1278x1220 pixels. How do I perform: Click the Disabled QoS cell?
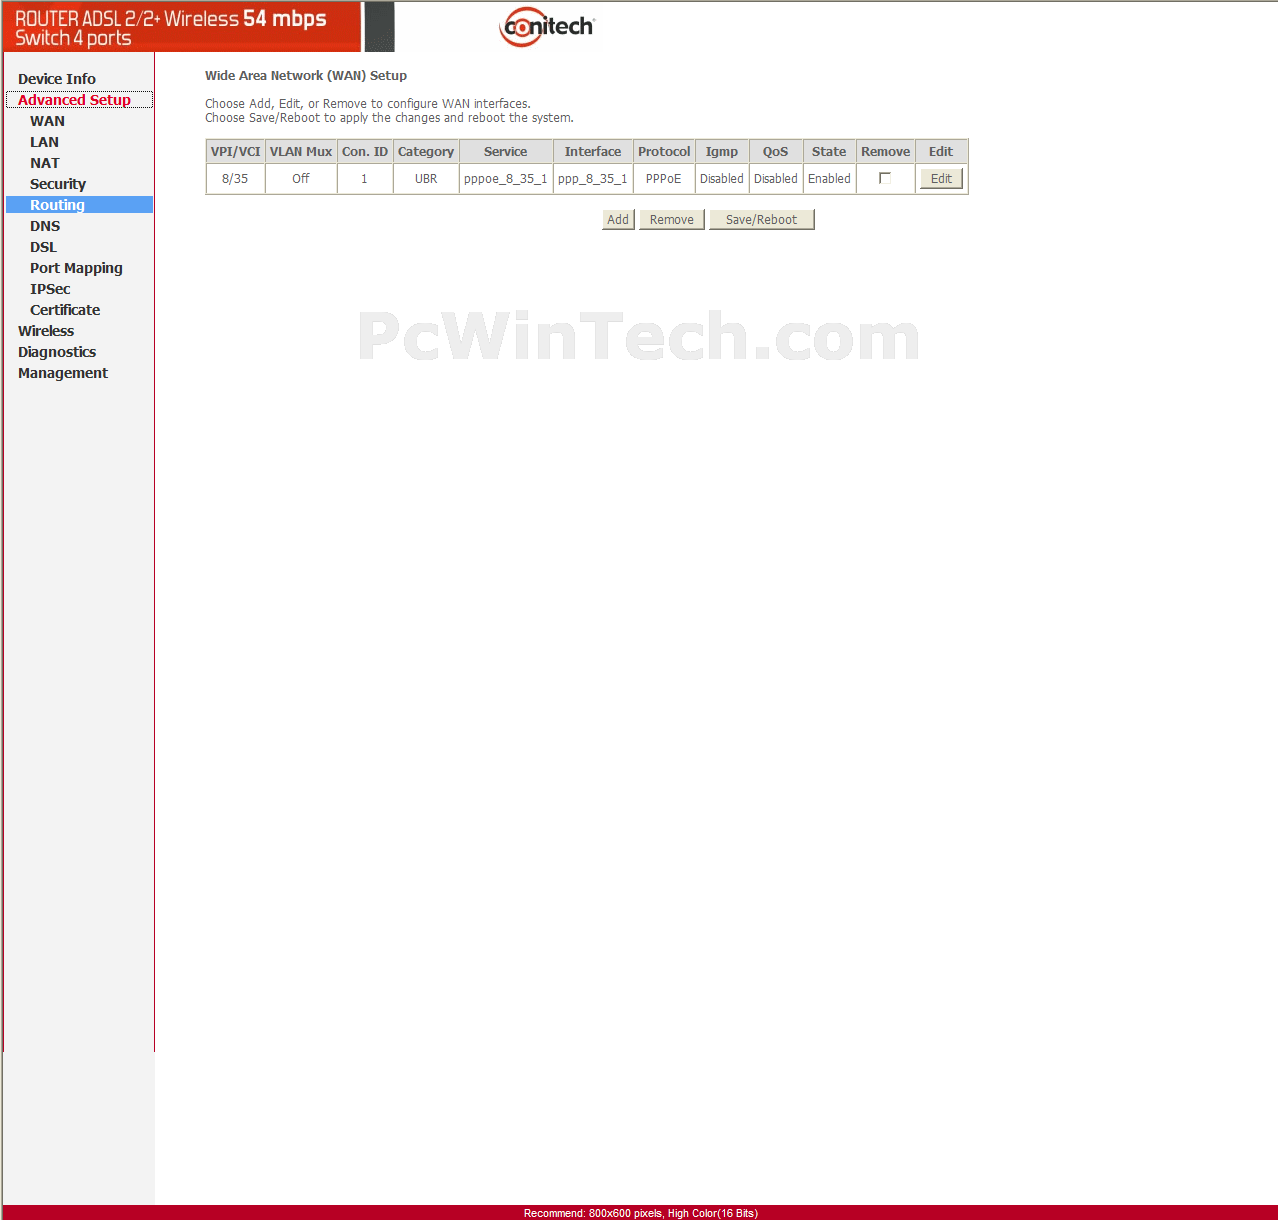776,179
